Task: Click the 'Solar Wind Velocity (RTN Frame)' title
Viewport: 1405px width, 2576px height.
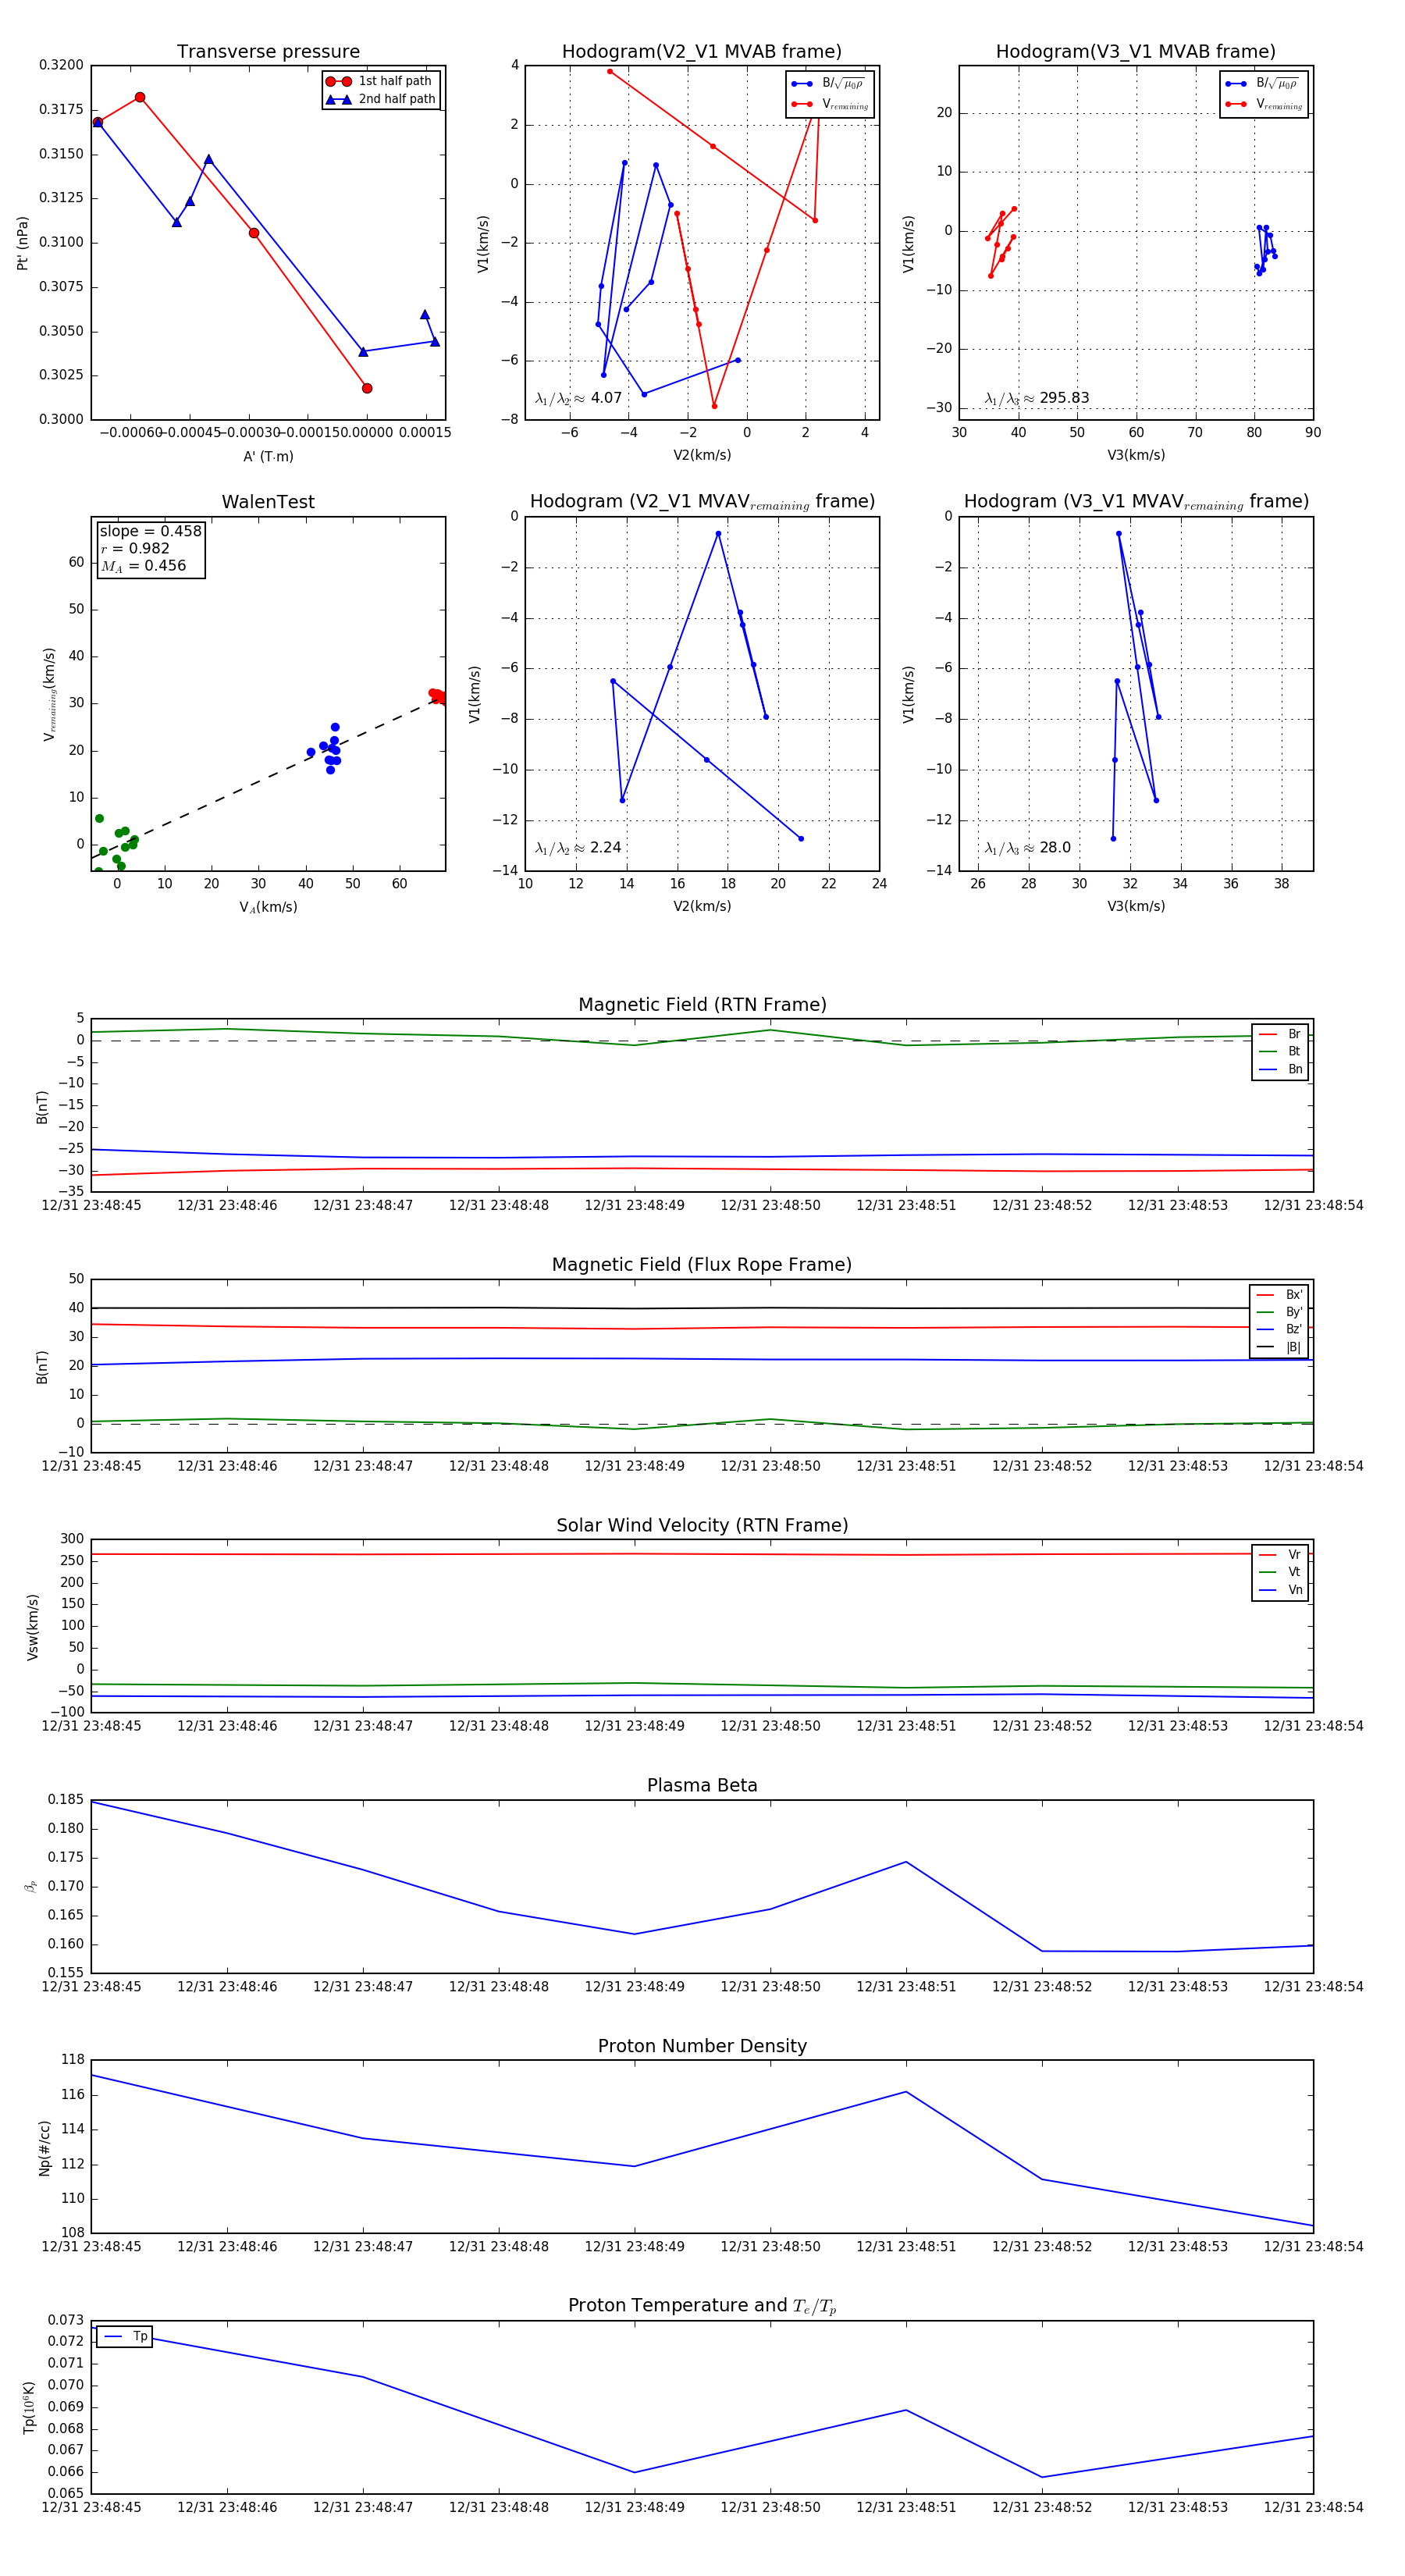Action: tap(702, 1525)
